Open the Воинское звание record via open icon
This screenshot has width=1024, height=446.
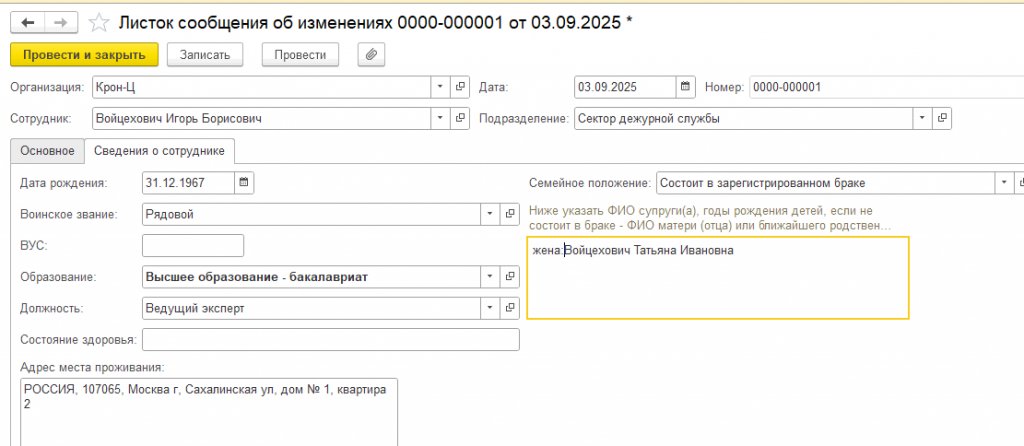[x=510, y=214]
